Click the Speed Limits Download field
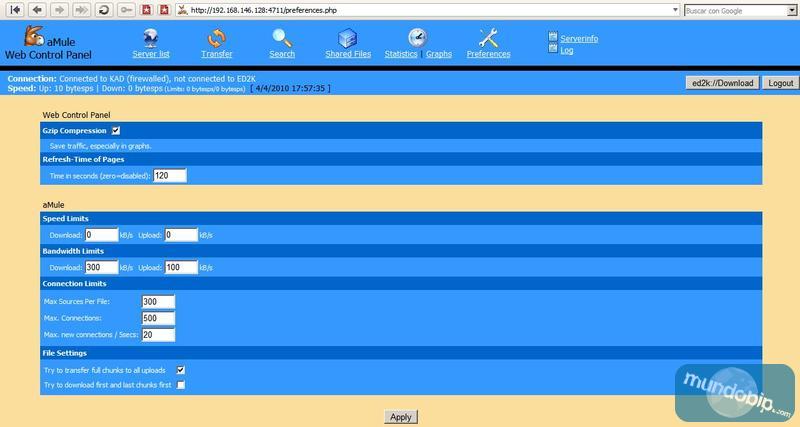Viewport: 800px width, 427px height. click(102, 235)
